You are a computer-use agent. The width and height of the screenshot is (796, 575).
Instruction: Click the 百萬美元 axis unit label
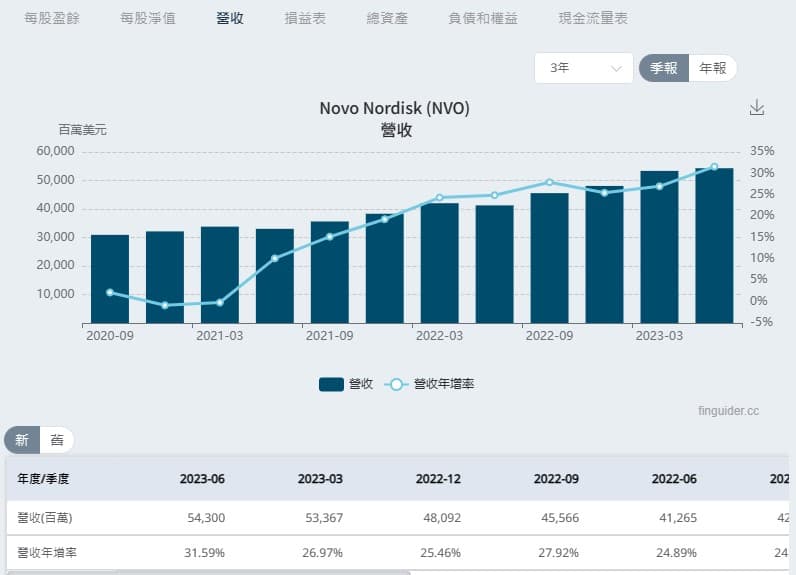[82, 130]
